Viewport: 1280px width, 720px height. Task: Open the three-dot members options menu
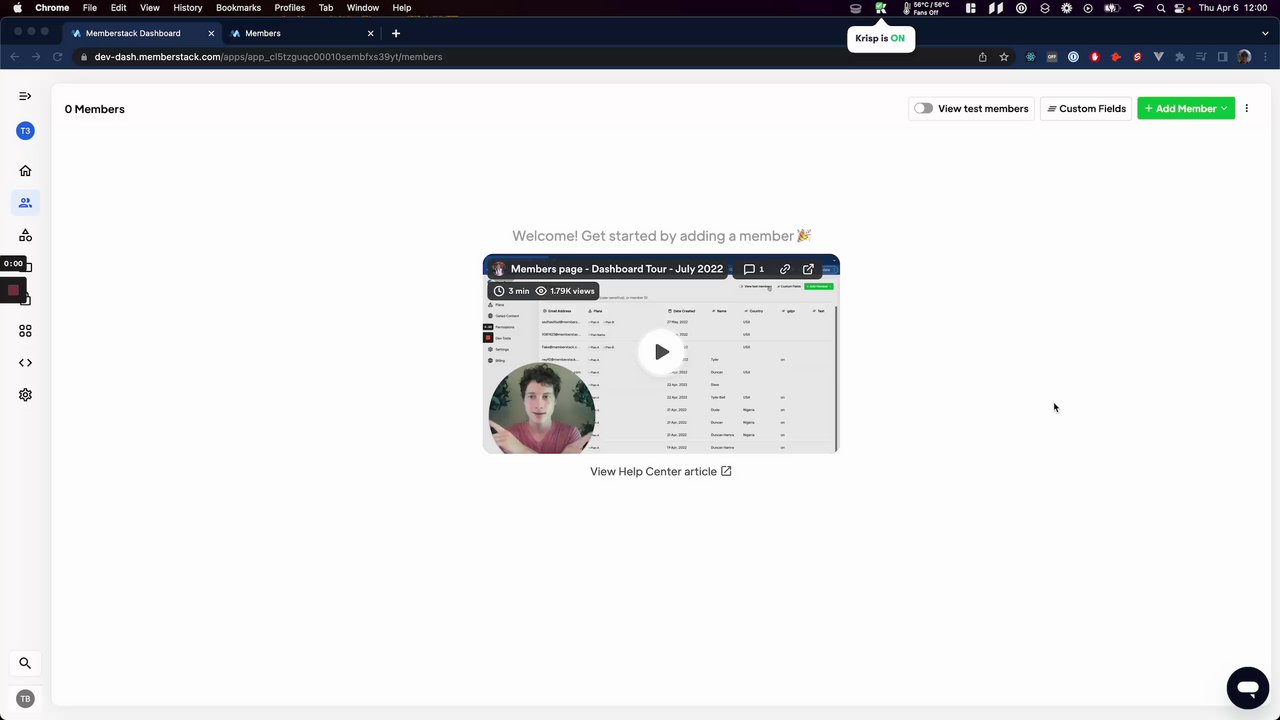[x=1246, y=108]
